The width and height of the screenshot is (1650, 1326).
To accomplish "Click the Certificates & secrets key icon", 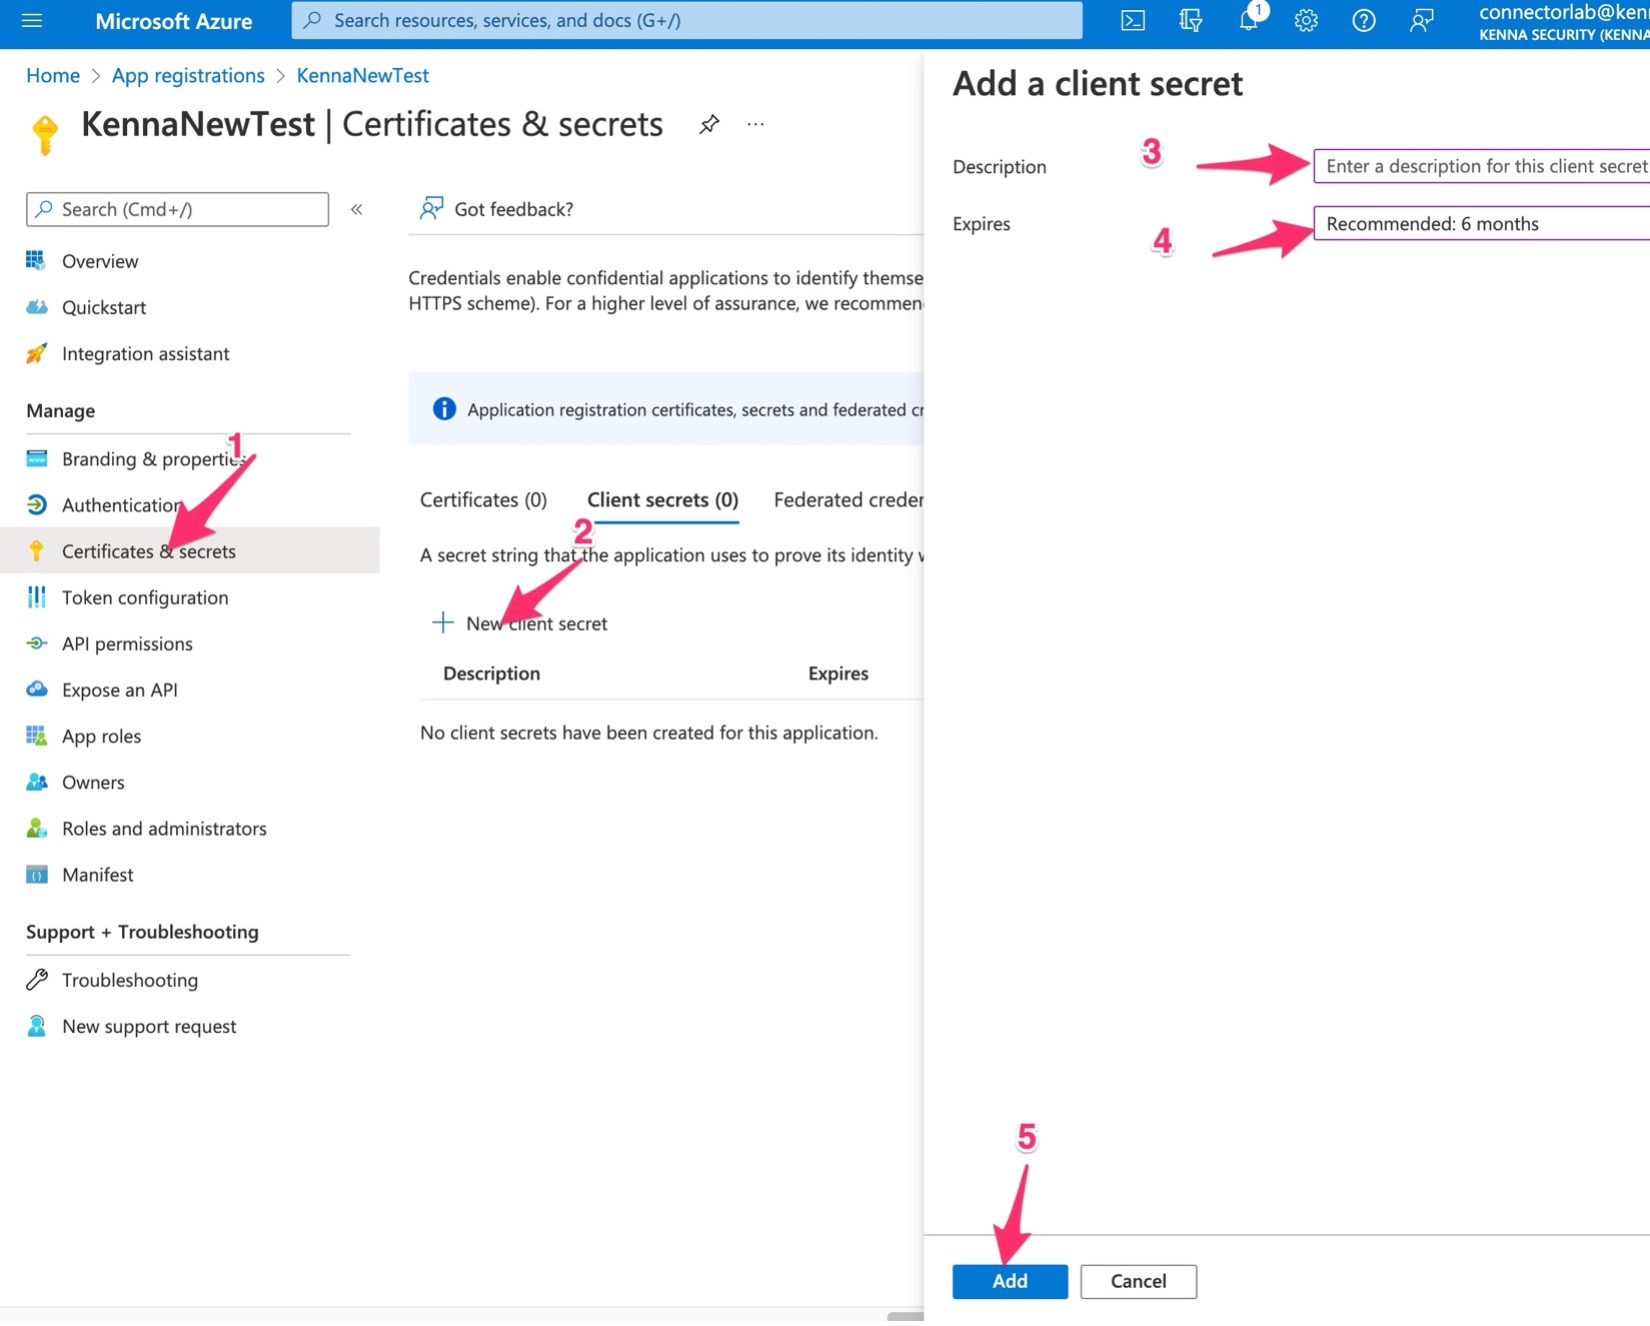I will pyautogui.click(x=36, y=551).
